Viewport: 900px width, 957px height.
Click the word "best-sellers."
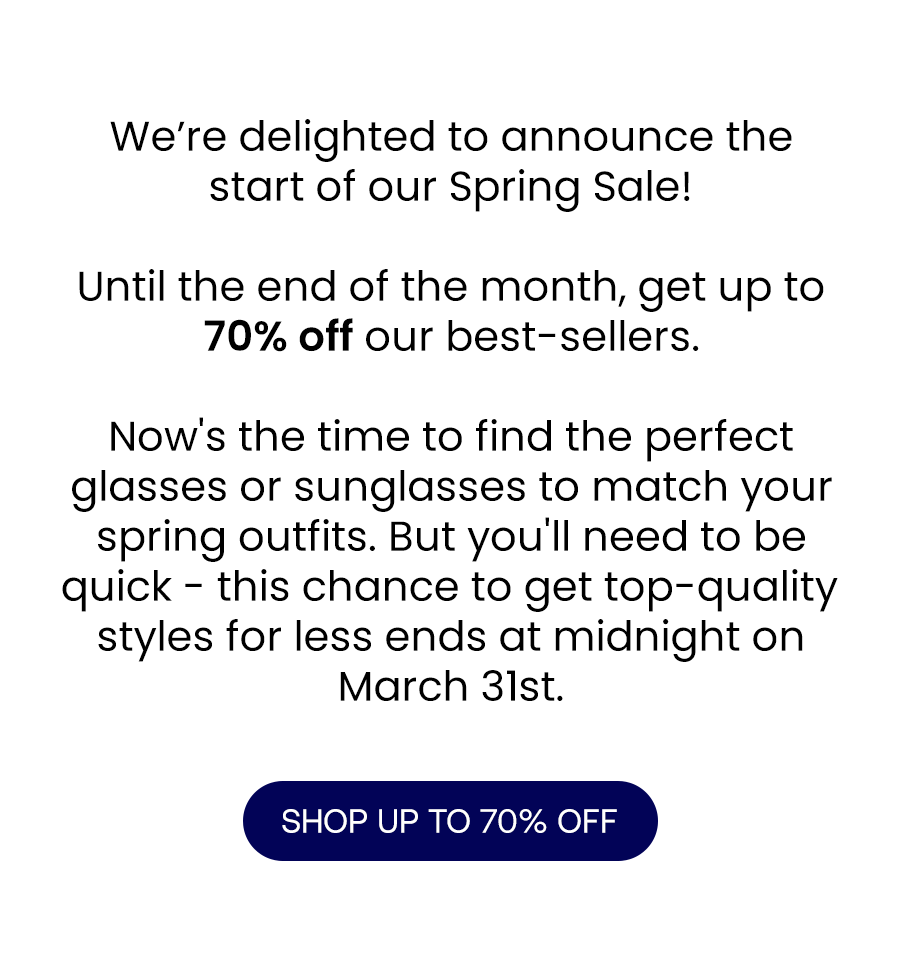pyautogui.click(x=572, y=336)
